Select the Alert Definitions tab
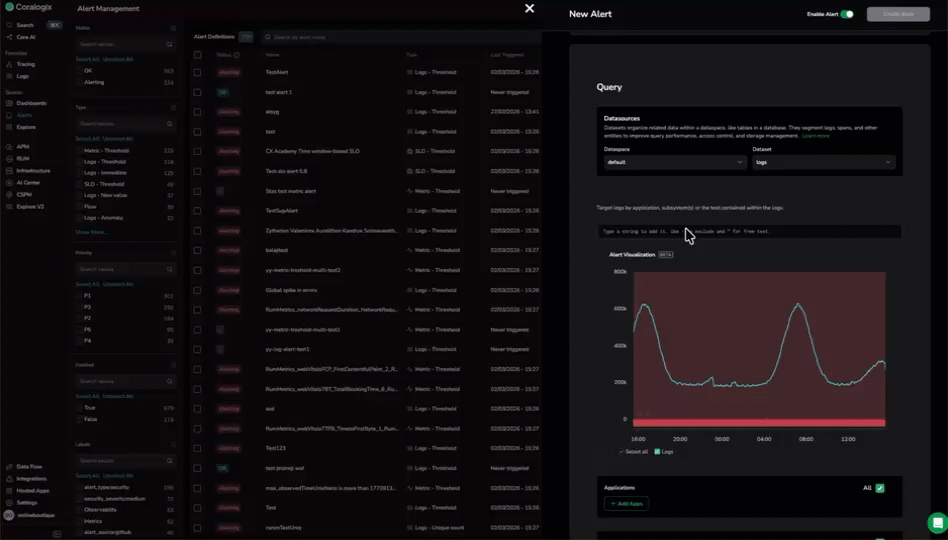This screenshot has width=948, height=540. (x=213, y=37)
